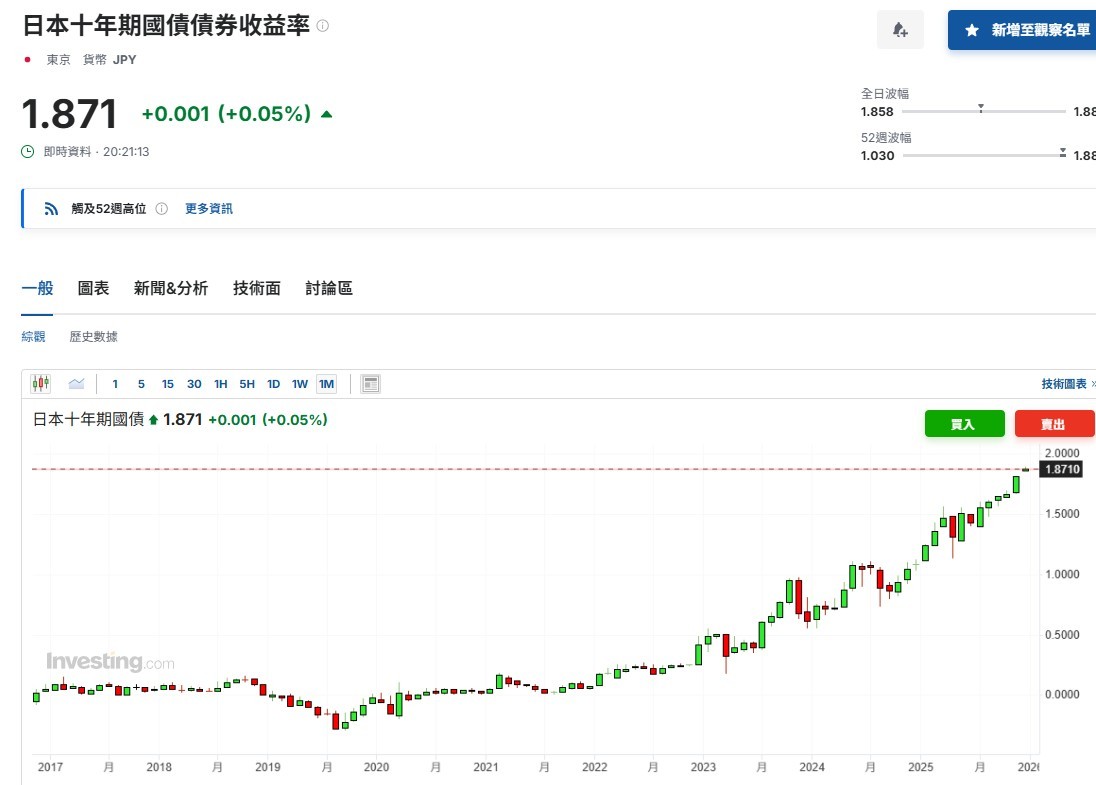The image size is (1096, 785).
Task: Click the alert bell icon button
Action: click(900, 30)
